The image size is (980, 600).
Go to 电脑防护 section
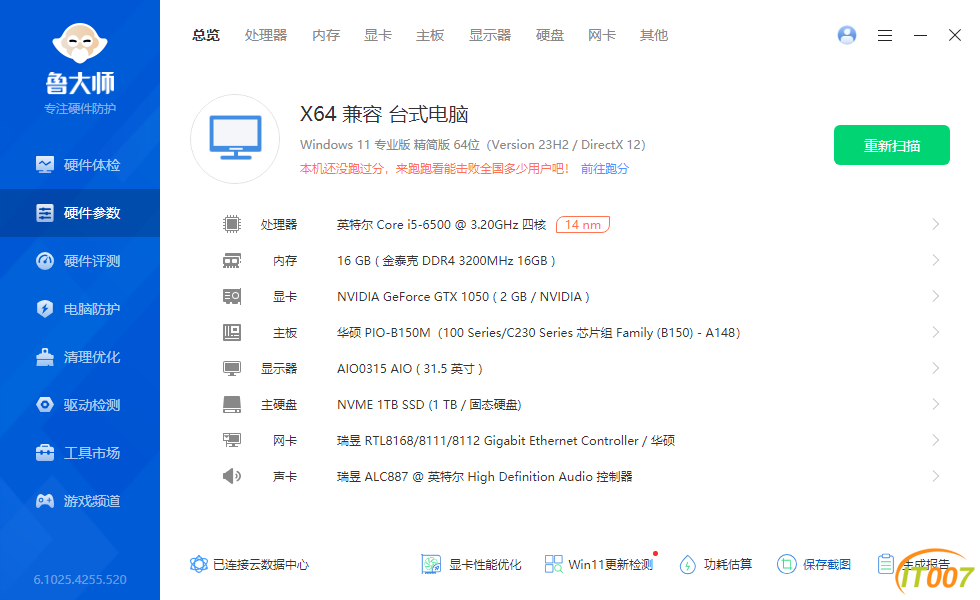(x=79, y=309)
